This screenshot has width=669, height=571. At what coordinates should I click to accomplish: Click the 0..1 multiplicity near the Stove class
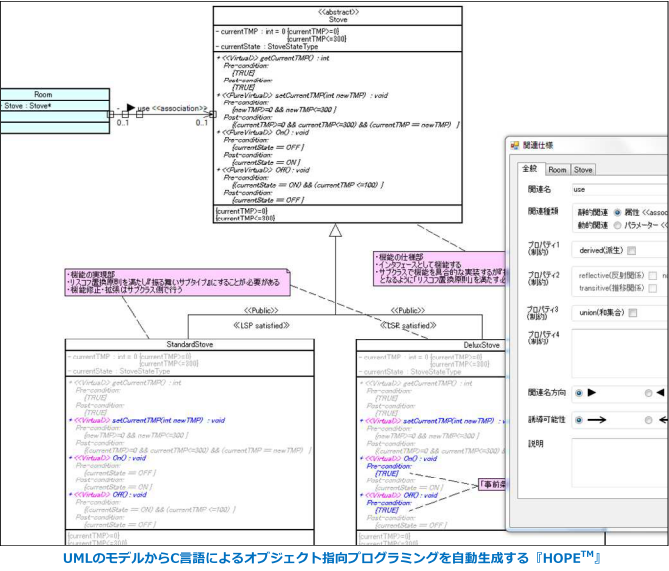point(202,123)
